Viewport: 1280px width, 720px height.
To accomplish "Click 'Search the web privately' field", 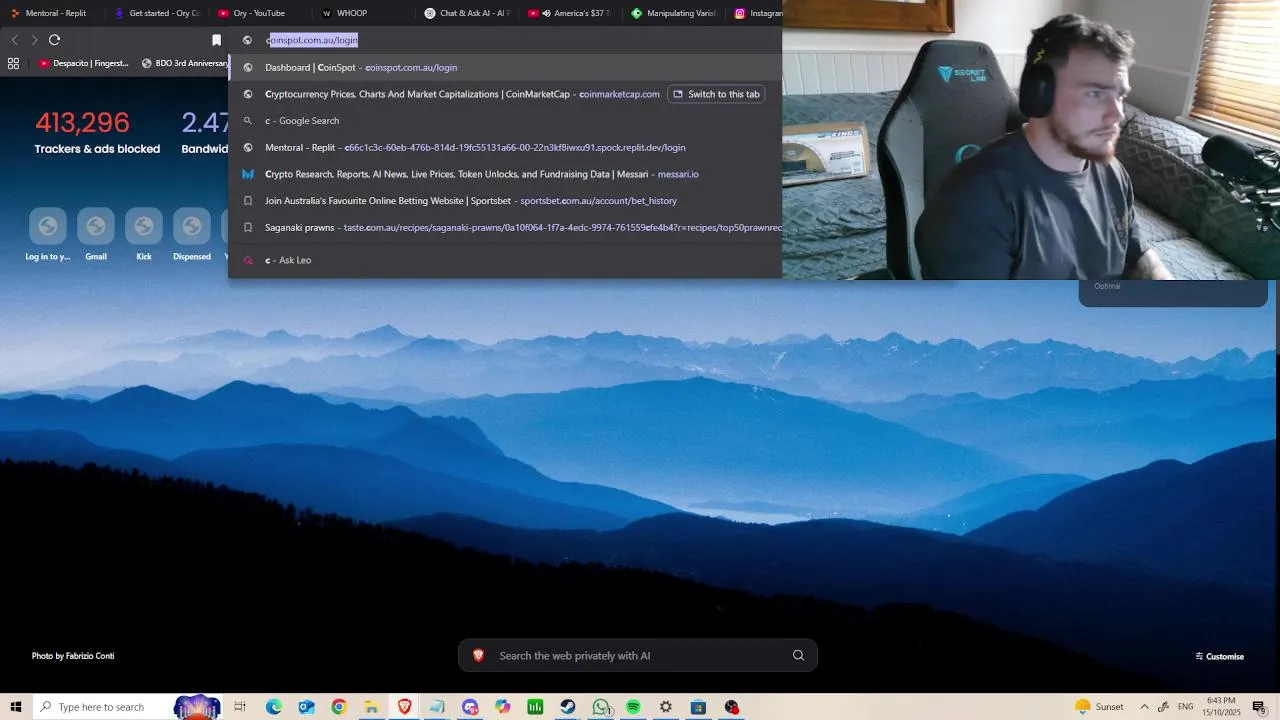I will coord(638,655).
